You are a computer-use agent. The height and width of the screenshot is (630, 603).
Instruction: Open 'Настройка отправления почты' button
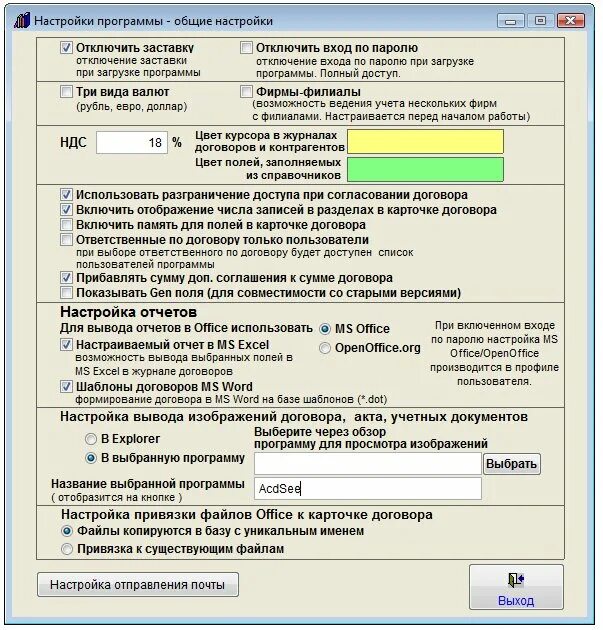point(138,585)
